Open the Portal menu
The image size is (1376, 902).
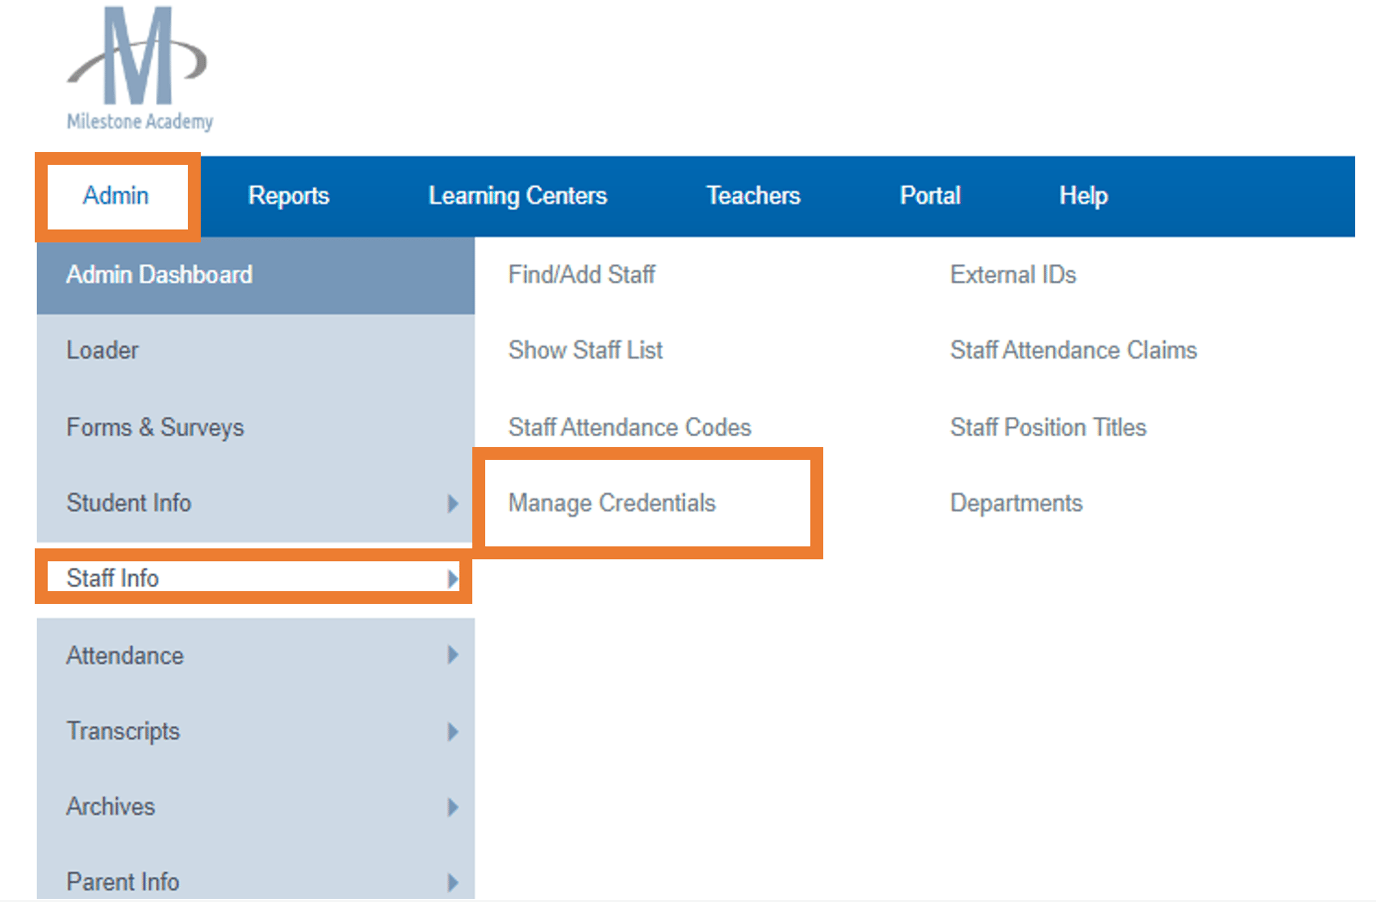(930, 196)
